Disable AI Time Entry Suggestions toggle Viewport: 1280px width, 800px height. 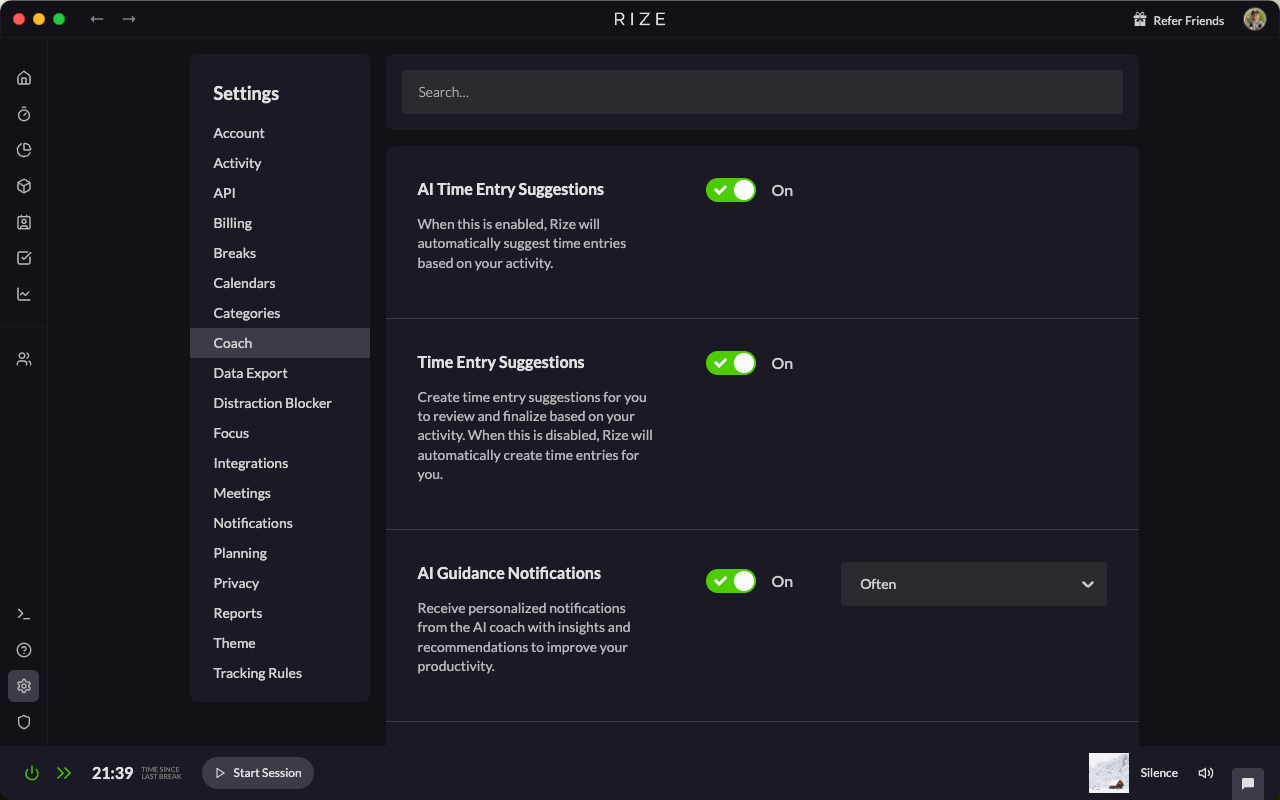(x=731, y=190)
